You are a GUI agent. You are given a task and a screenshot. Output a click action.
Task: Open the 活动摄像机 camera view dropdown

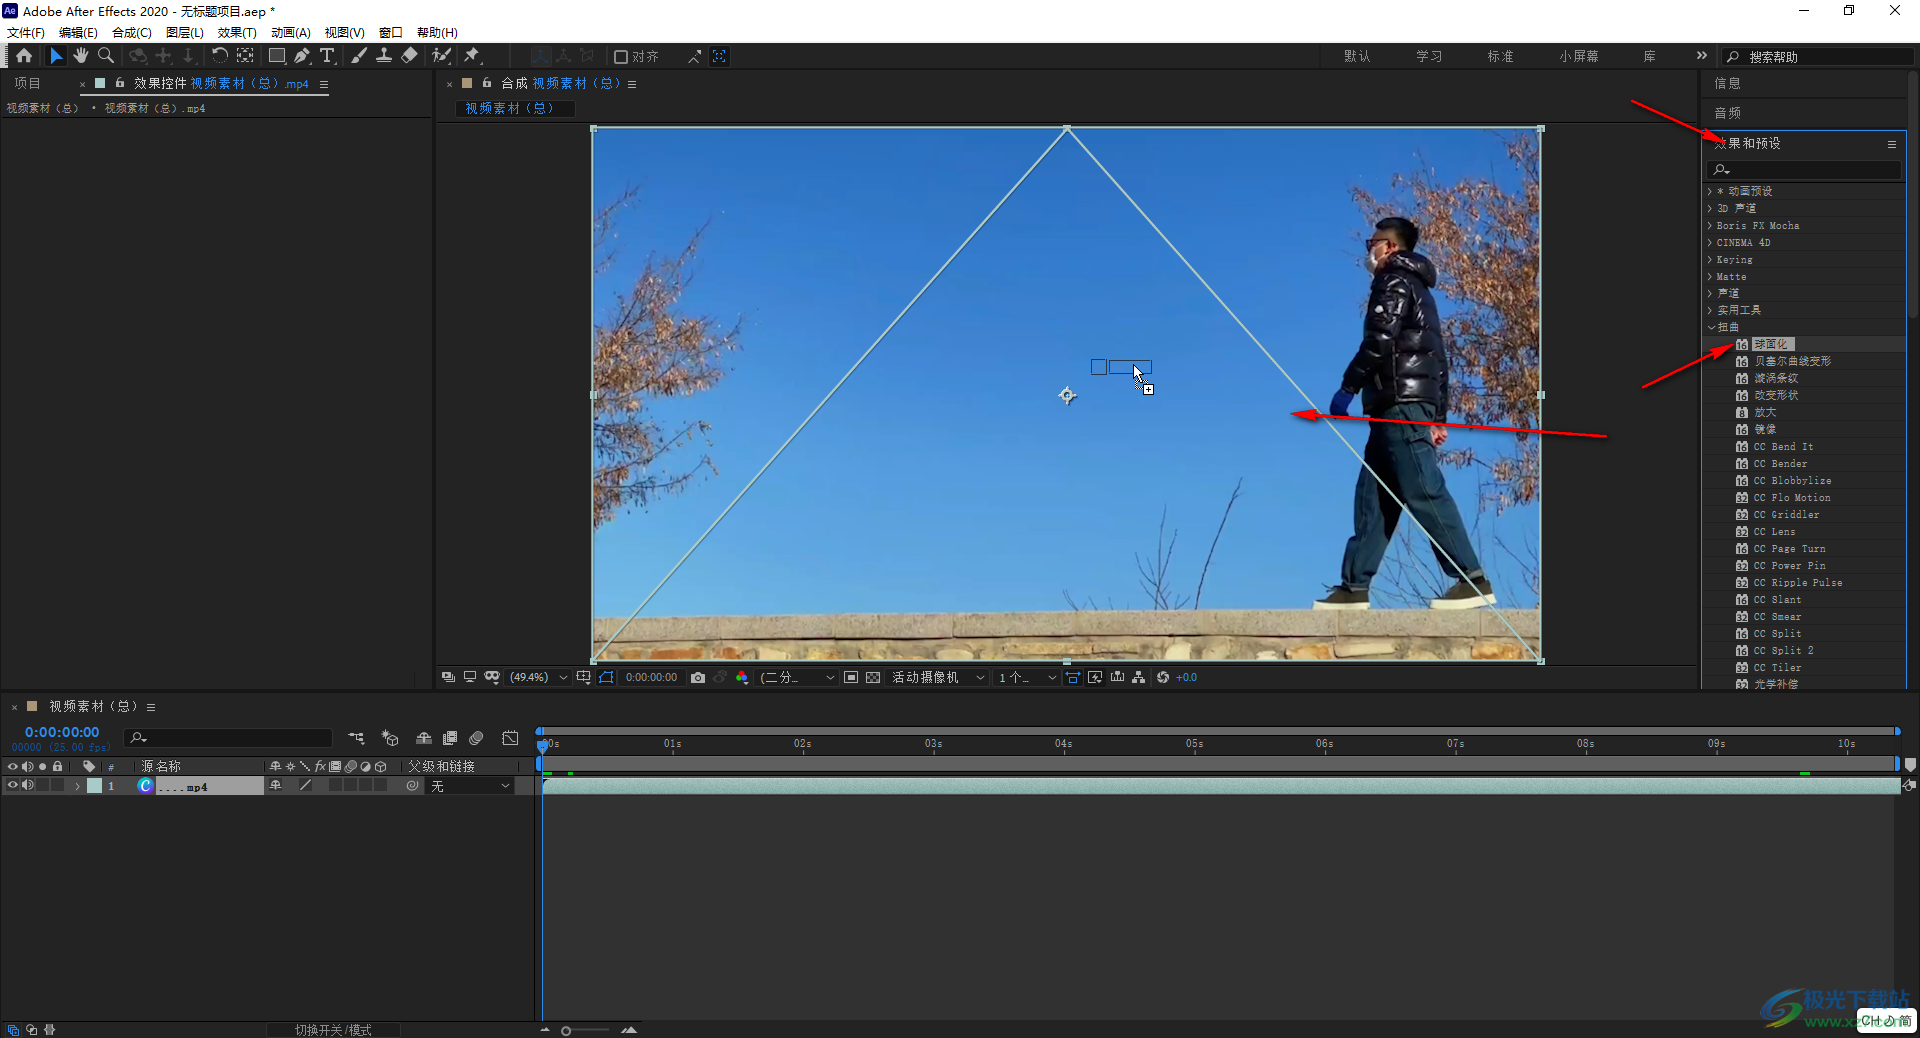click(937, 677)
